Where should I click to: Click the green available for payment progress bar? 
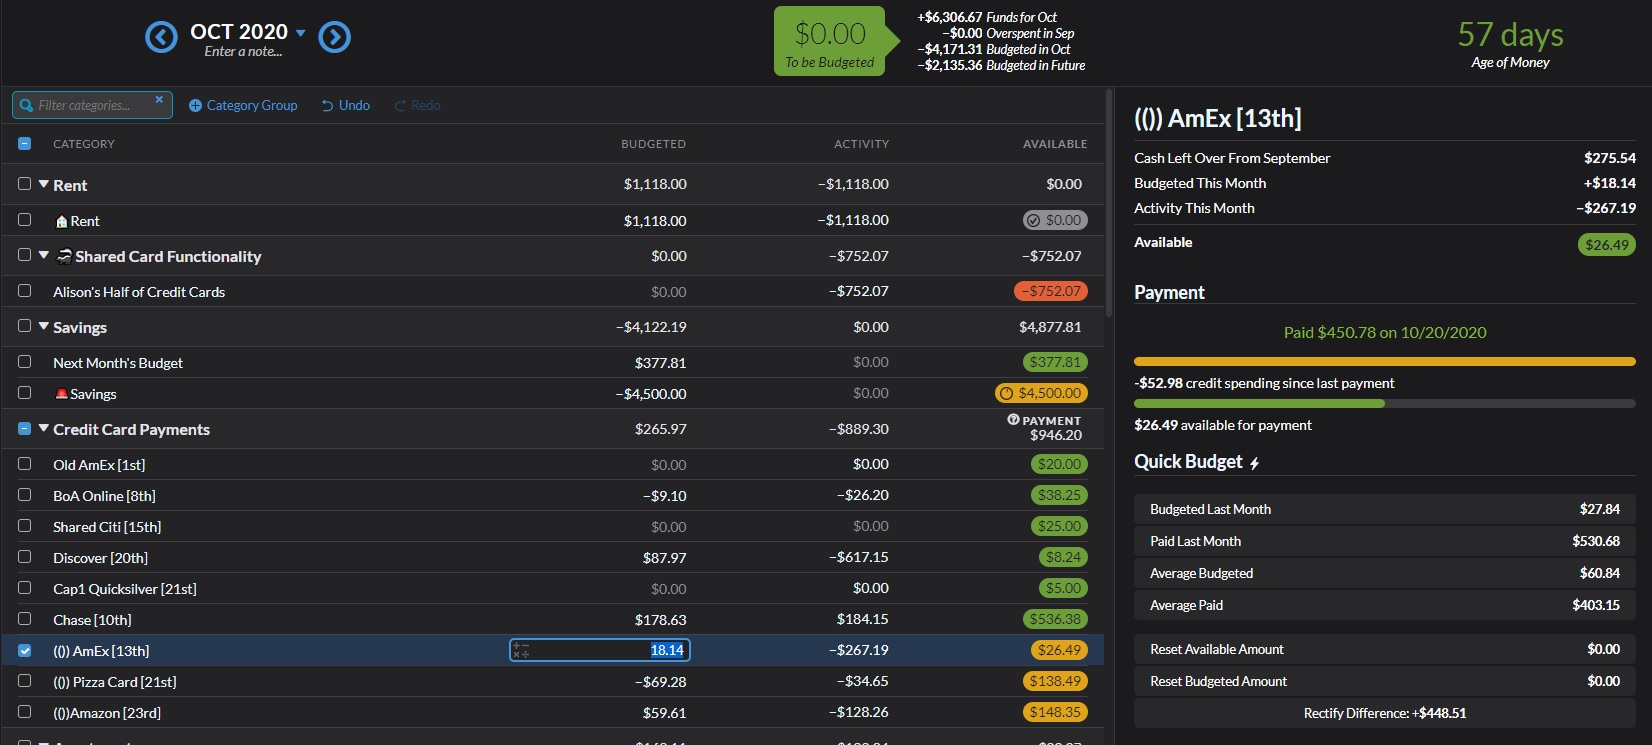(x=1385, y=403)
